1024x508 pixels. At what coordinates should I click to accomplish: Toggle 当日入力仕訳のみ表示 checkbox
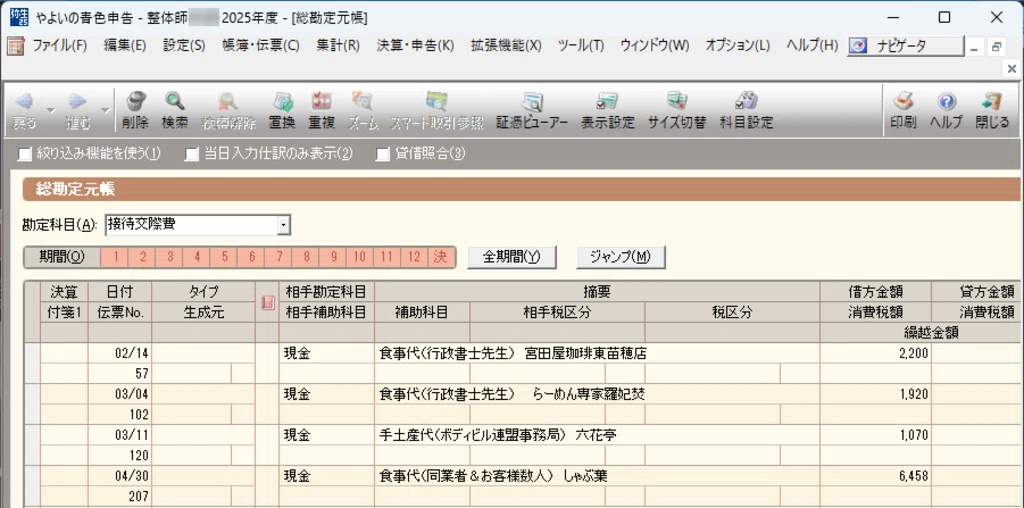tap(191, 154)
